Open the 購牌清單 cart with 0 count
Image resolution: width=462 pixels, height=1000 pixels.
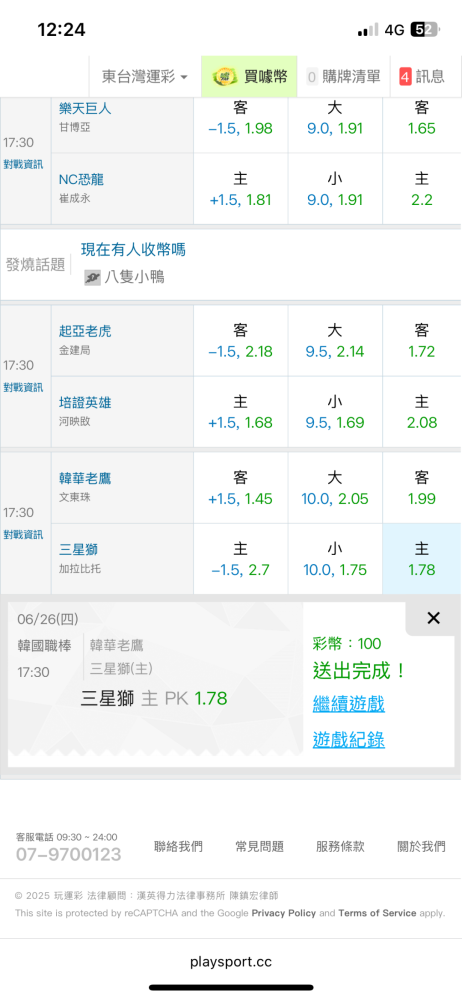coord(343,77)
